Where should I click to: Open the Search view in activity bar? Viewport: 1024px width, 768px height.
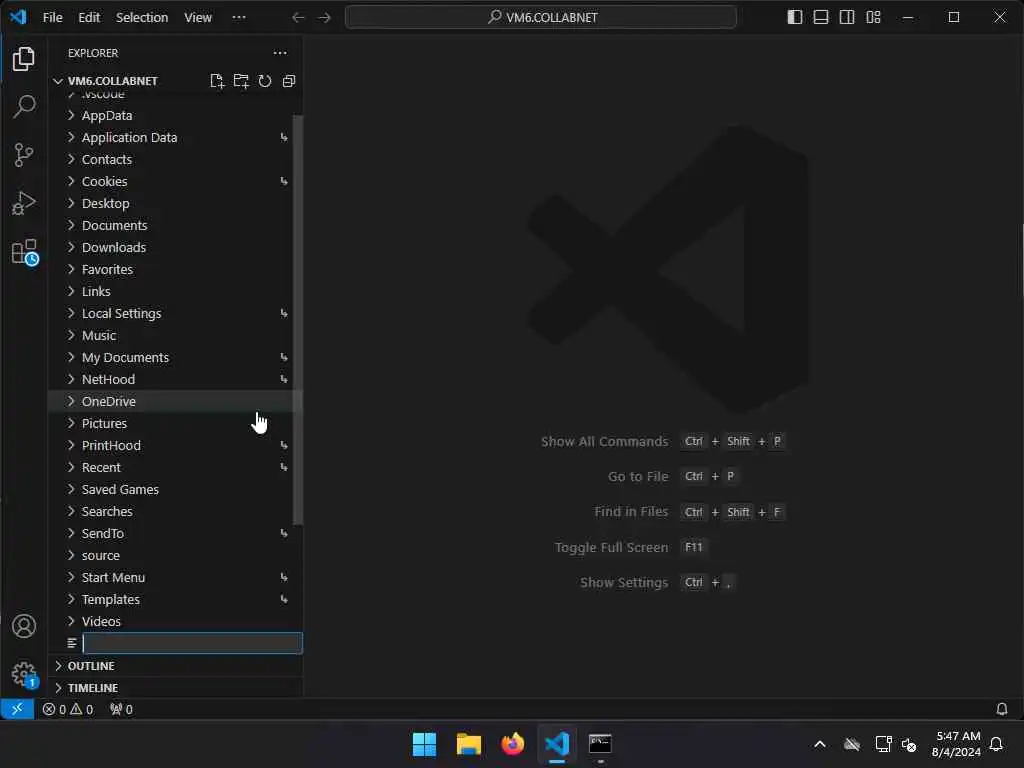tap(24, 106)
